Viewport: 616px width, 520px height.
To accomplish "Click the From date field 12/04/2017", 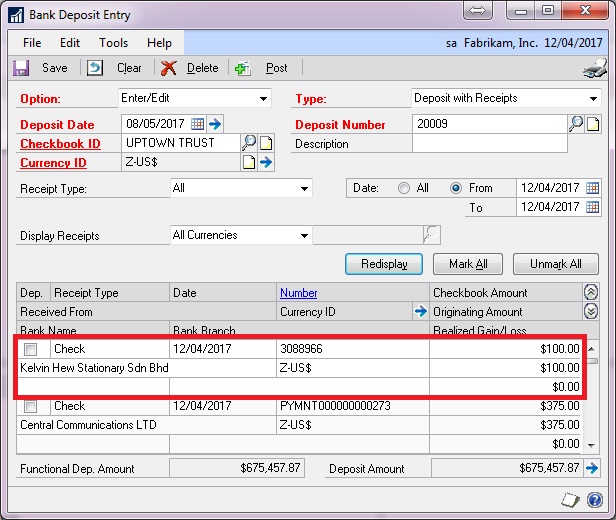I will coord(550,188).
